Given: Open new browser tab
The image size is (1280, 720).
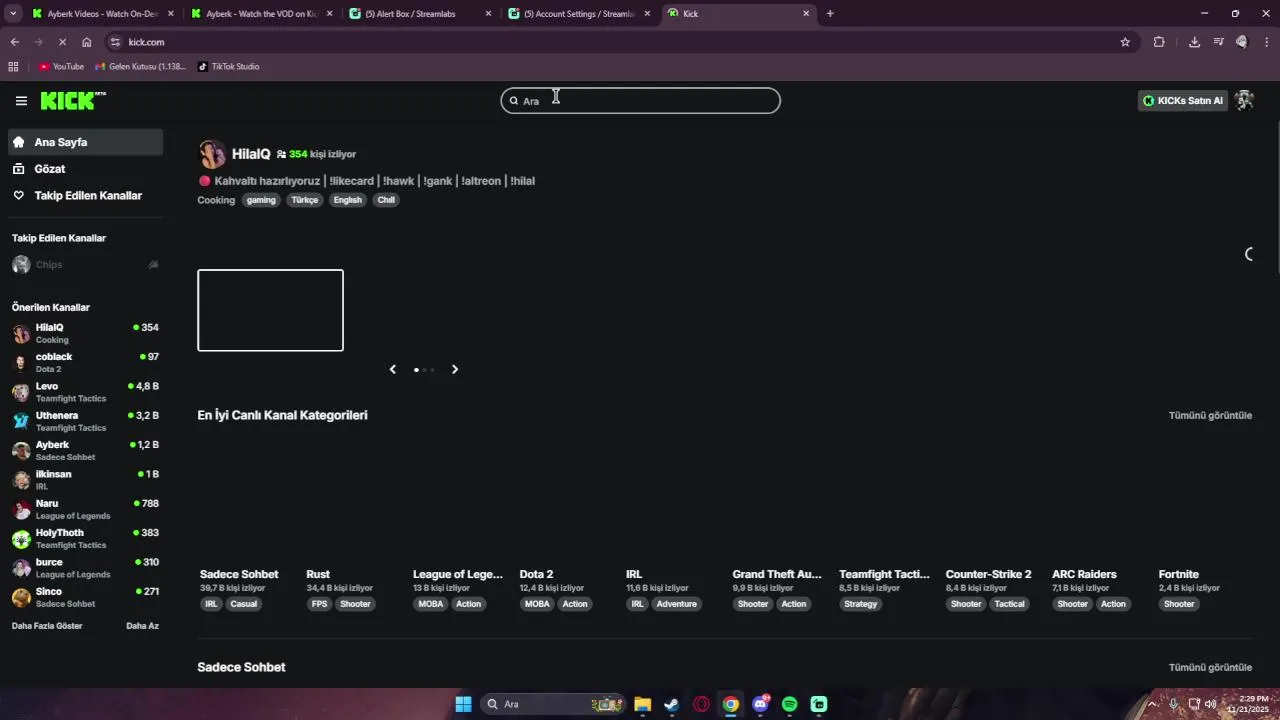Looking at the screenshot, I should [x=830, y=13].
